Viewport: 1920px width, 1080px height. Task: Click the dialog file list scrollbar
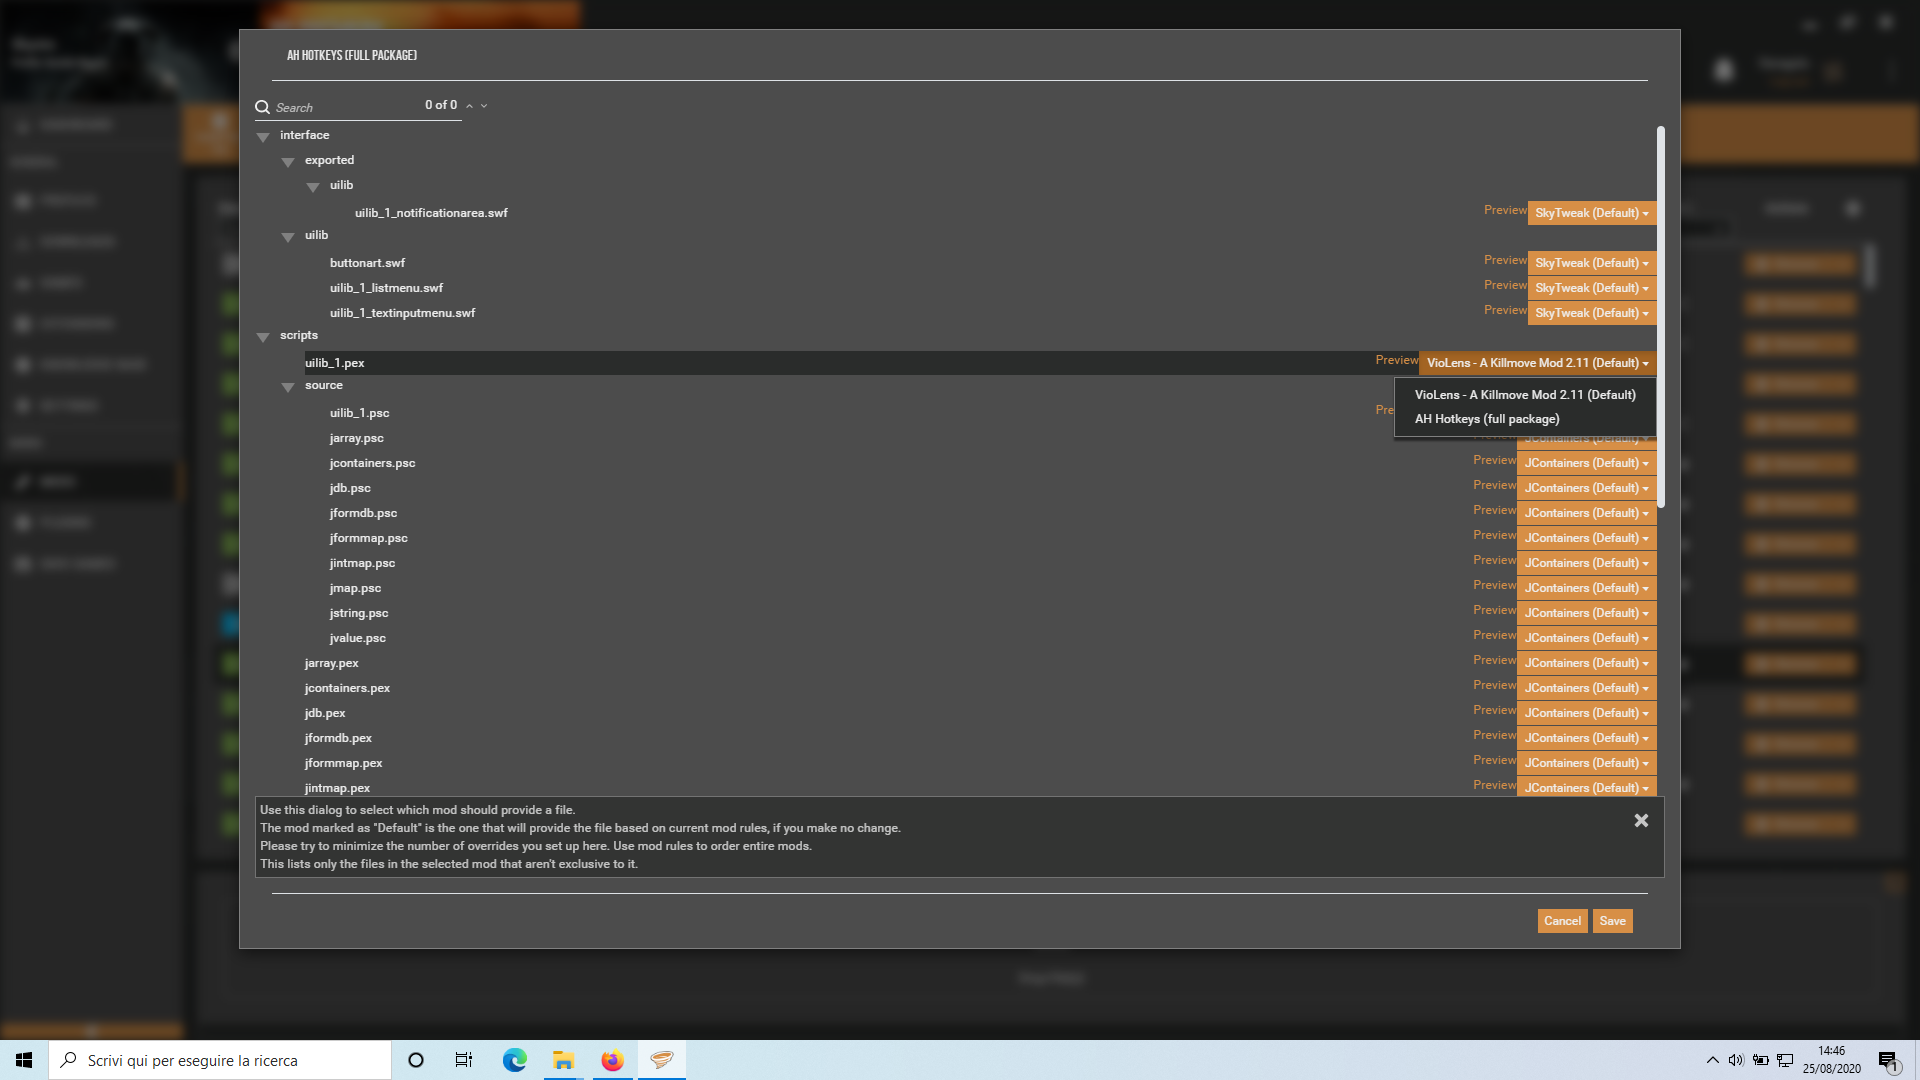(1661, 316)
